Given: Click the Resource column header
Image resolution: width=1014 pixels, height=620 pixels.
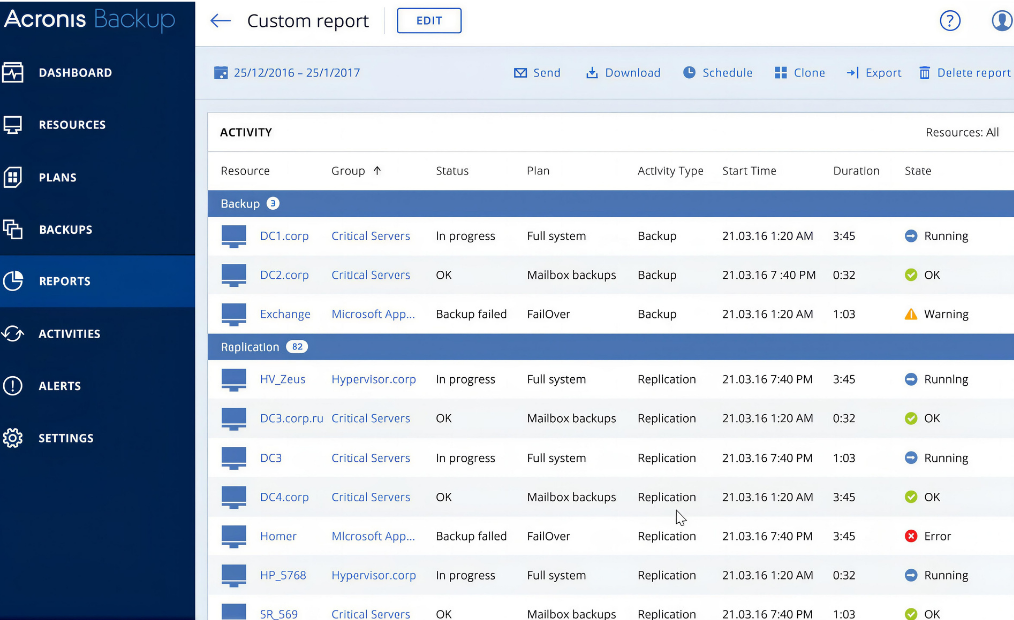Looking at the screenshot, I should [x=244, y=171].
